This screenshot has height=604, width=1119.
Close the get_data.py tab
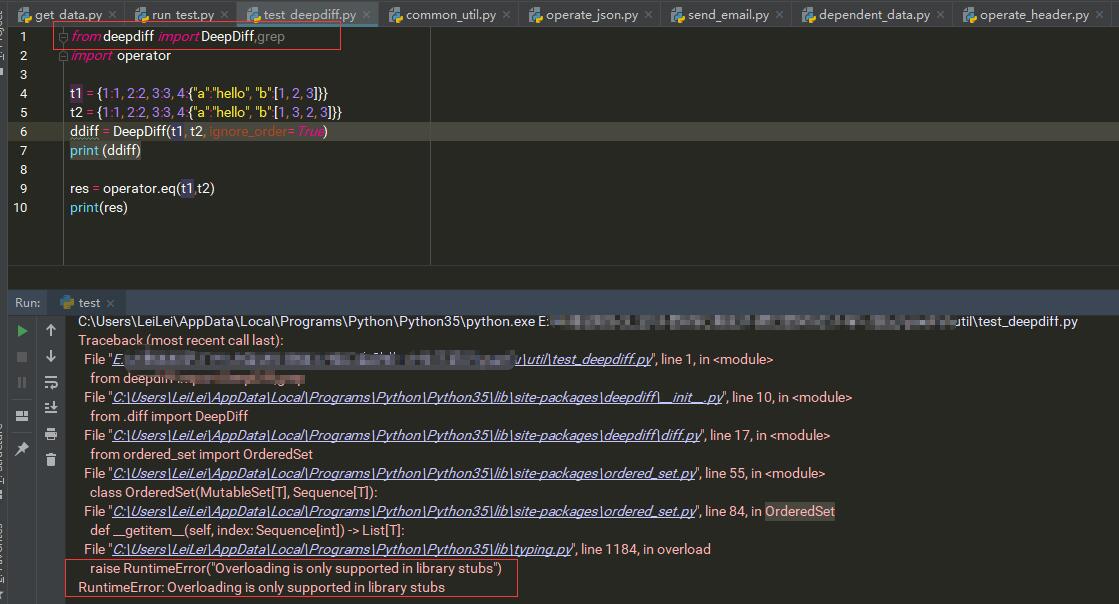[113, 14]
